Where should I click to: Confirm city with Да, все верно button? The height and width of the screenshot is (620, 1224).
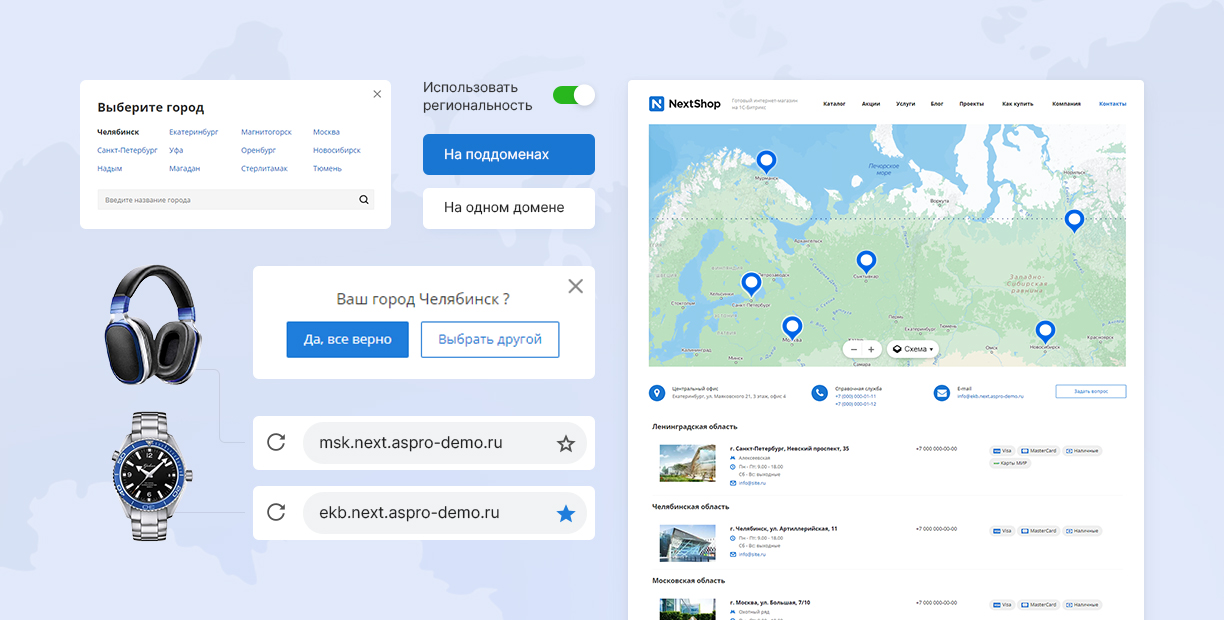point(347,339)
